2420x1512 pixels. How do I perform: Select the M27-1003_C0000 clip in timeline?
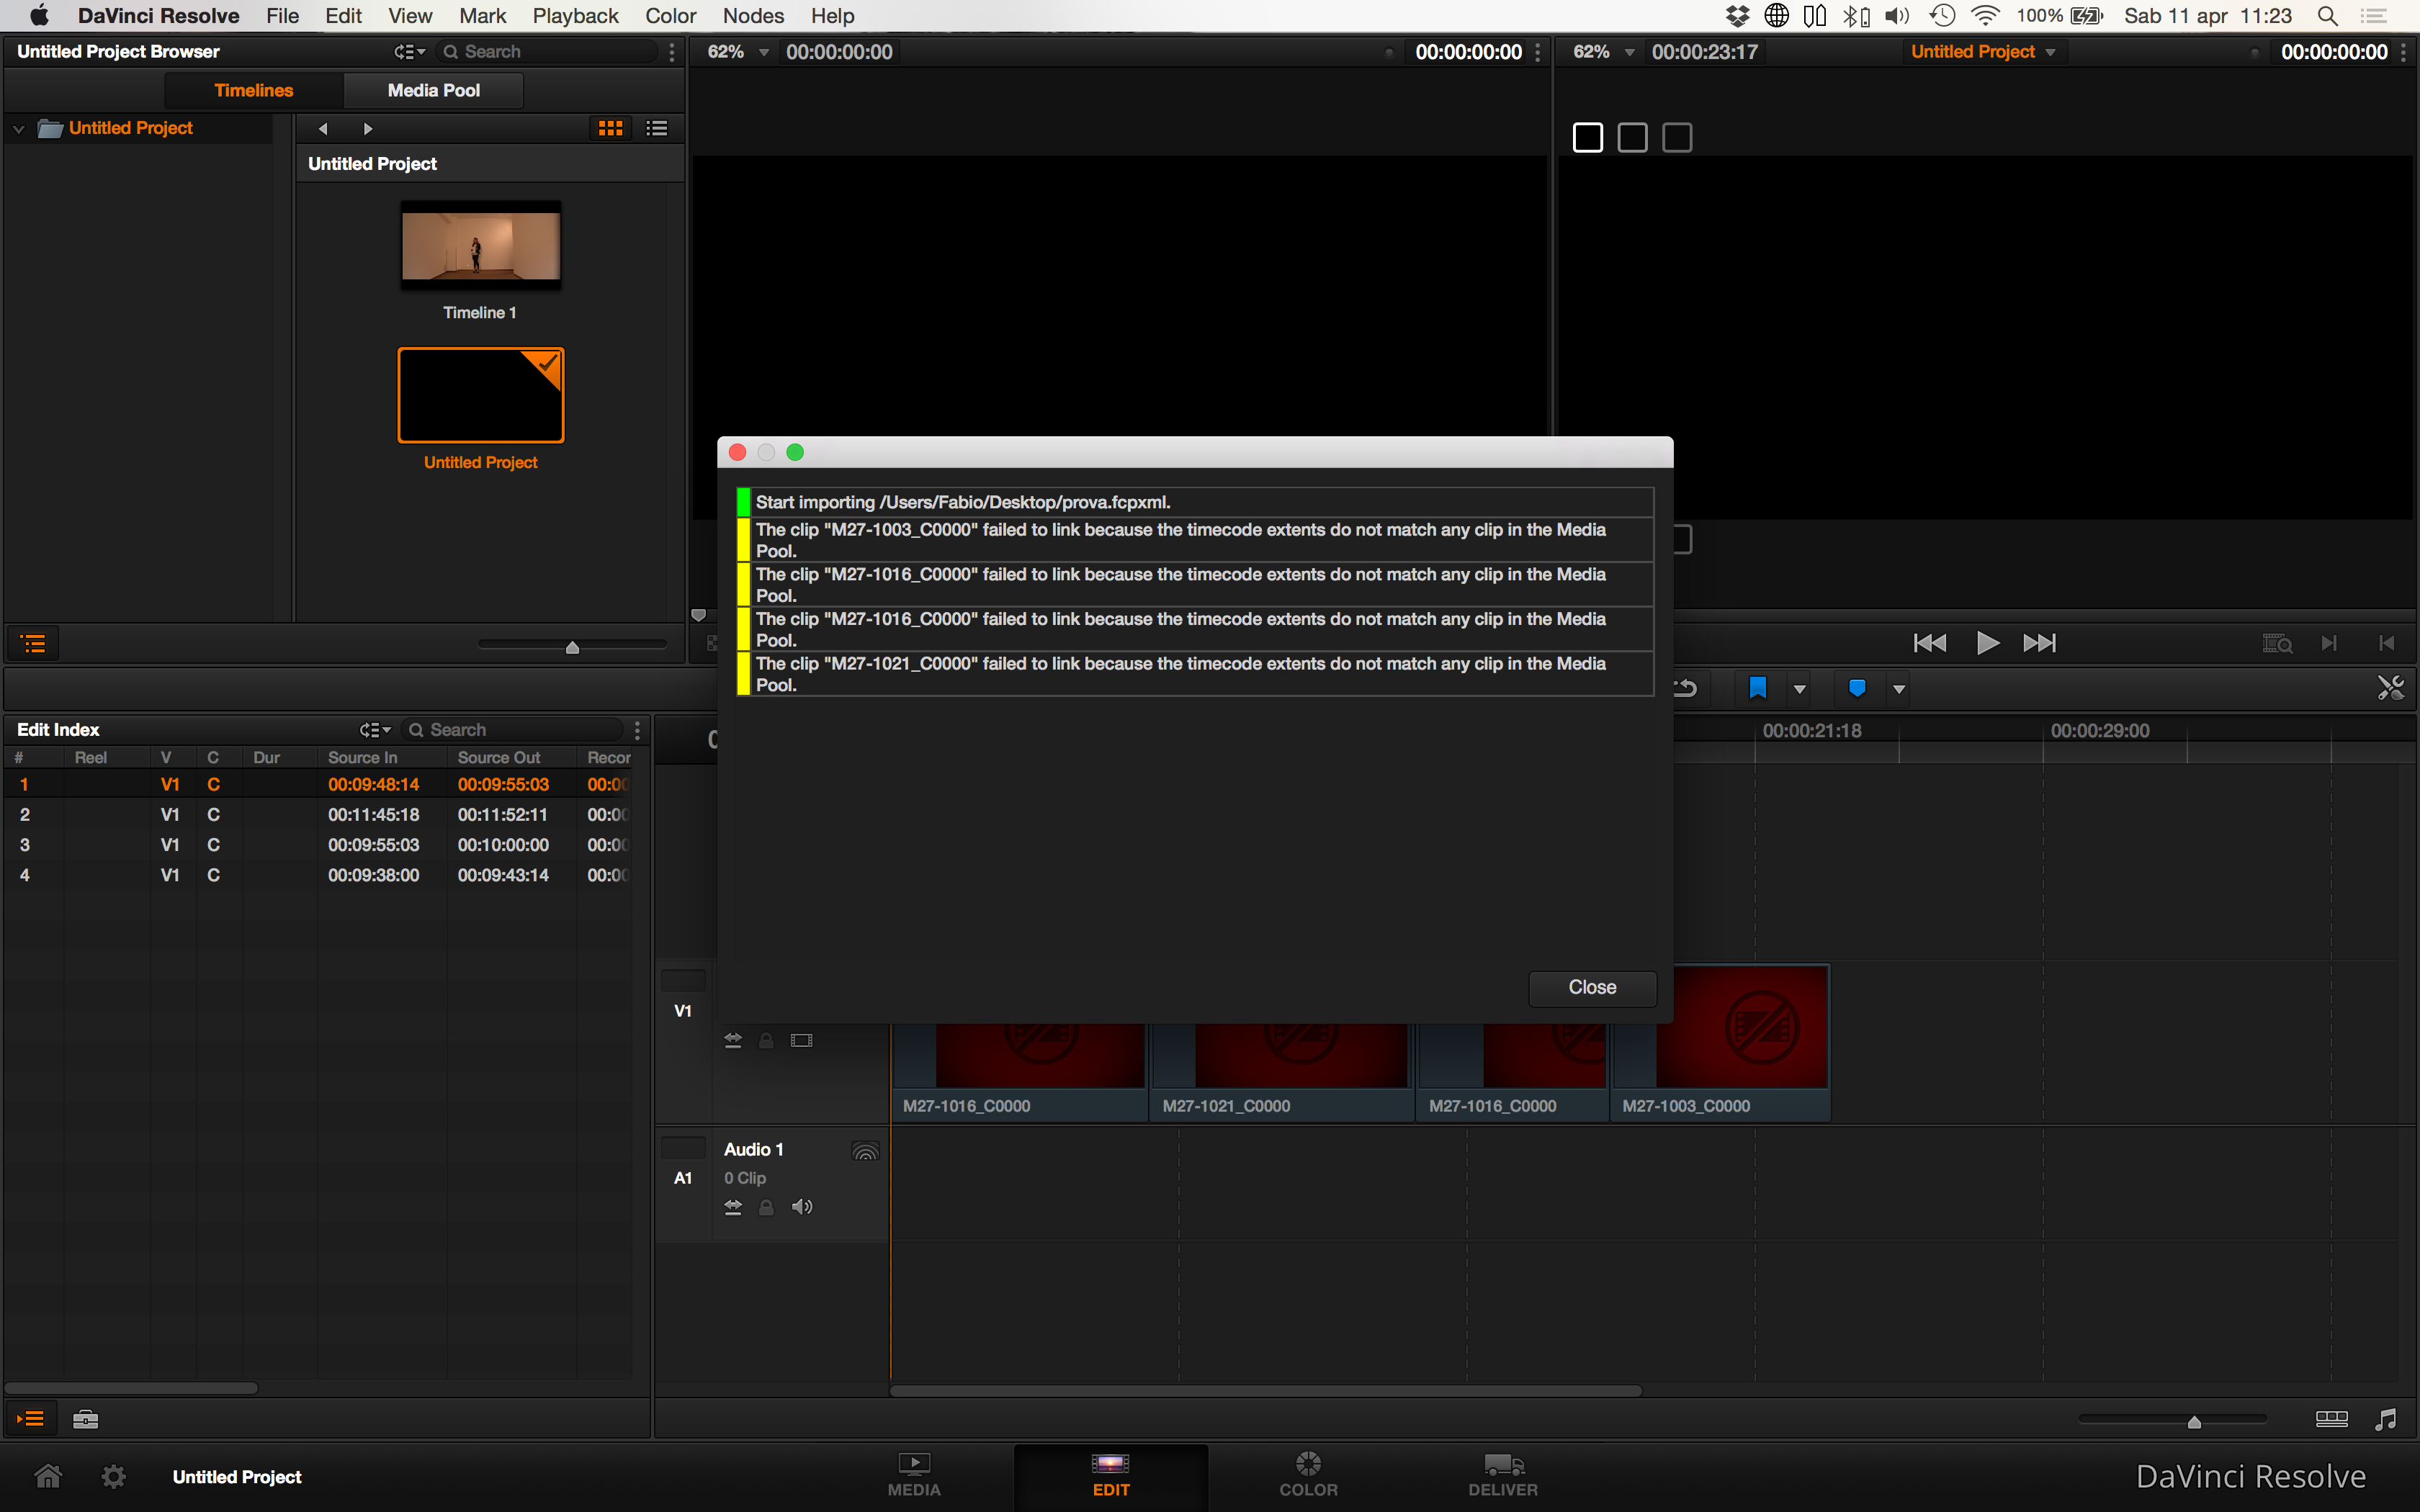pyautogui.click(x=1721, y=1044)
